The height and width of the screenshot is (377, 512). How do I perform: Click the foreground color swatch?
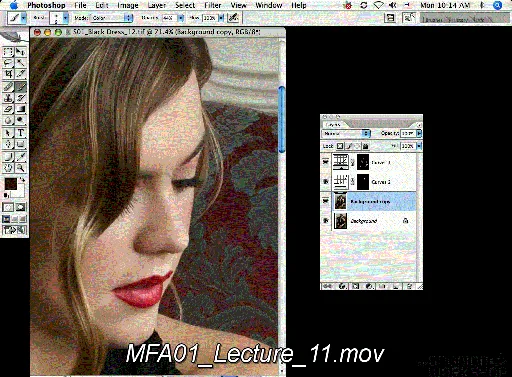11,184
